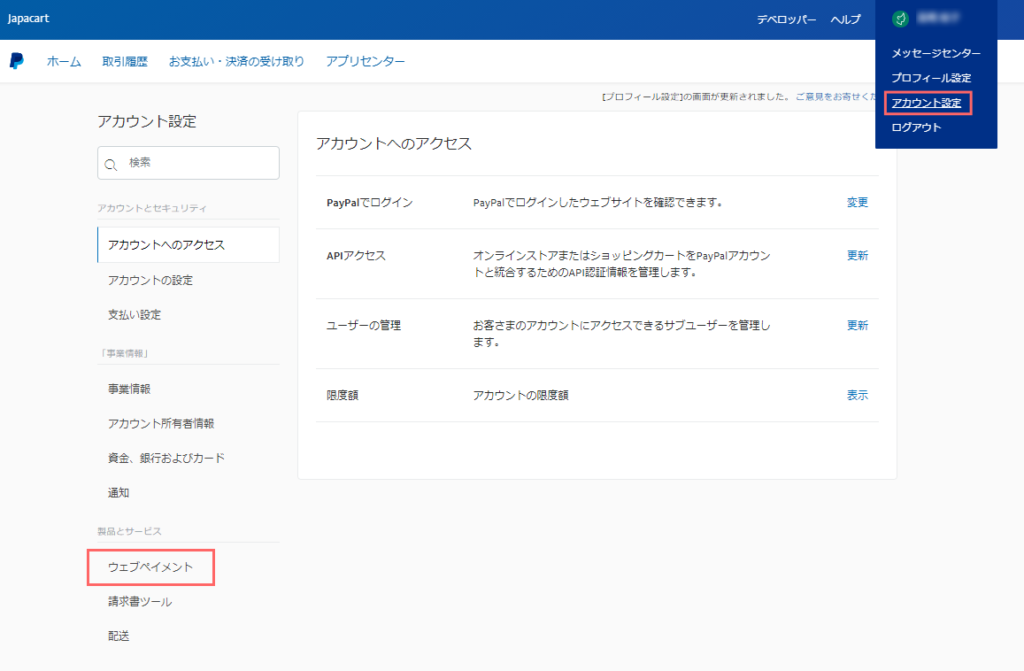1024x671 pixels.
Task: Click the ご意見をお寄せください feedback link
Action: pyautogui.click(x=835, y=97)
